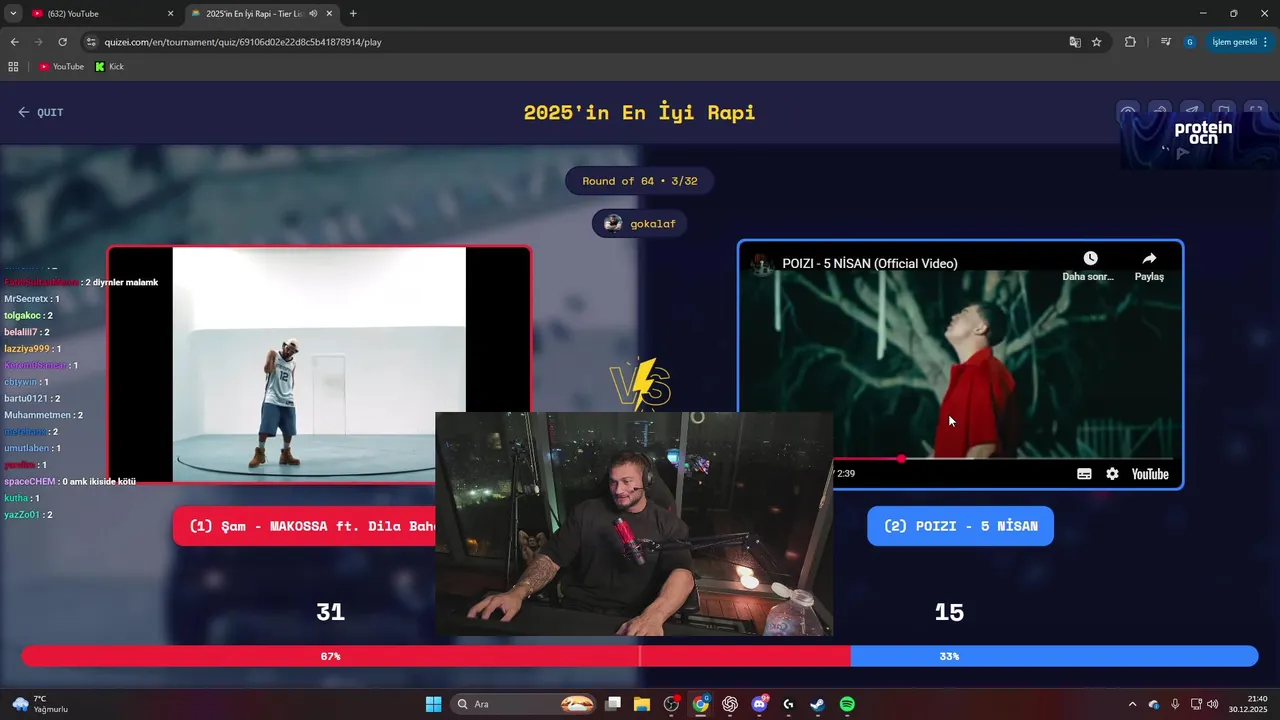Open the POIZI channel avatar in player
1280x720 pixels.
[764, 264]
